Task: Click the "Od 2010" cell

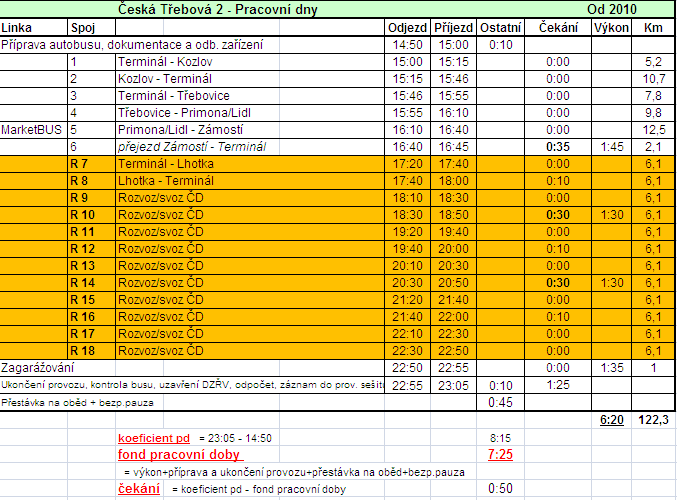Action: [611, 9]
